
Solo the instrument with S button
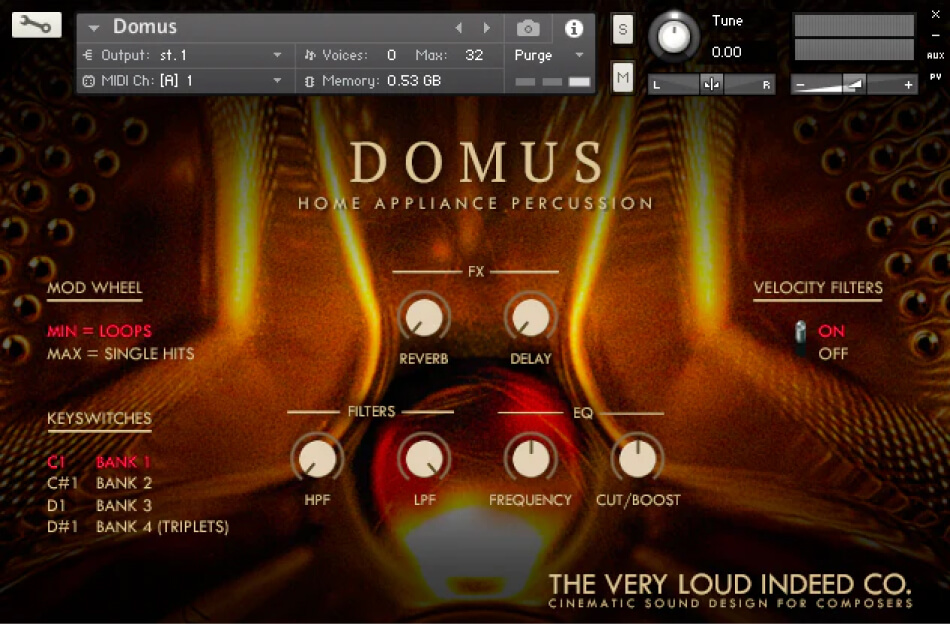(x=623, y=29)
